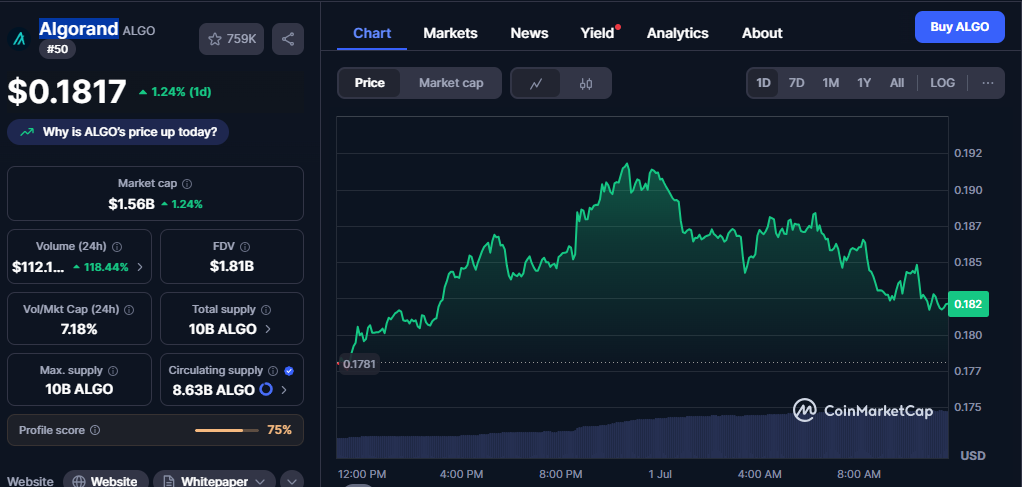1022x487 pixels.
Task: Click the $1.81B FDV value
Action: pos(231,266)
